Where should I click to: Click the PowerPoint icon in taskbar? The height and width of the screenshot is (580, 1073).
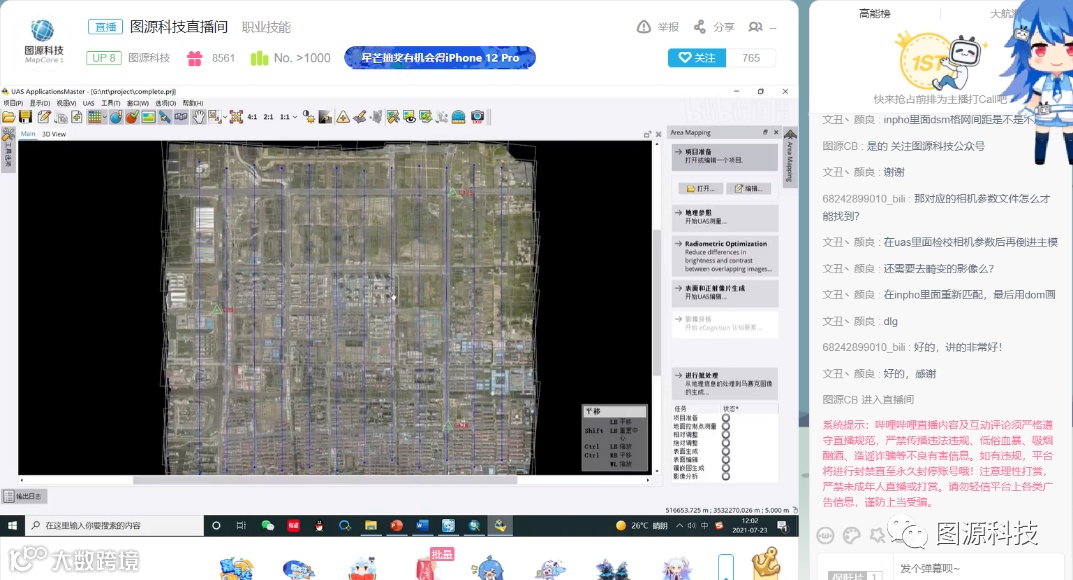396,525
